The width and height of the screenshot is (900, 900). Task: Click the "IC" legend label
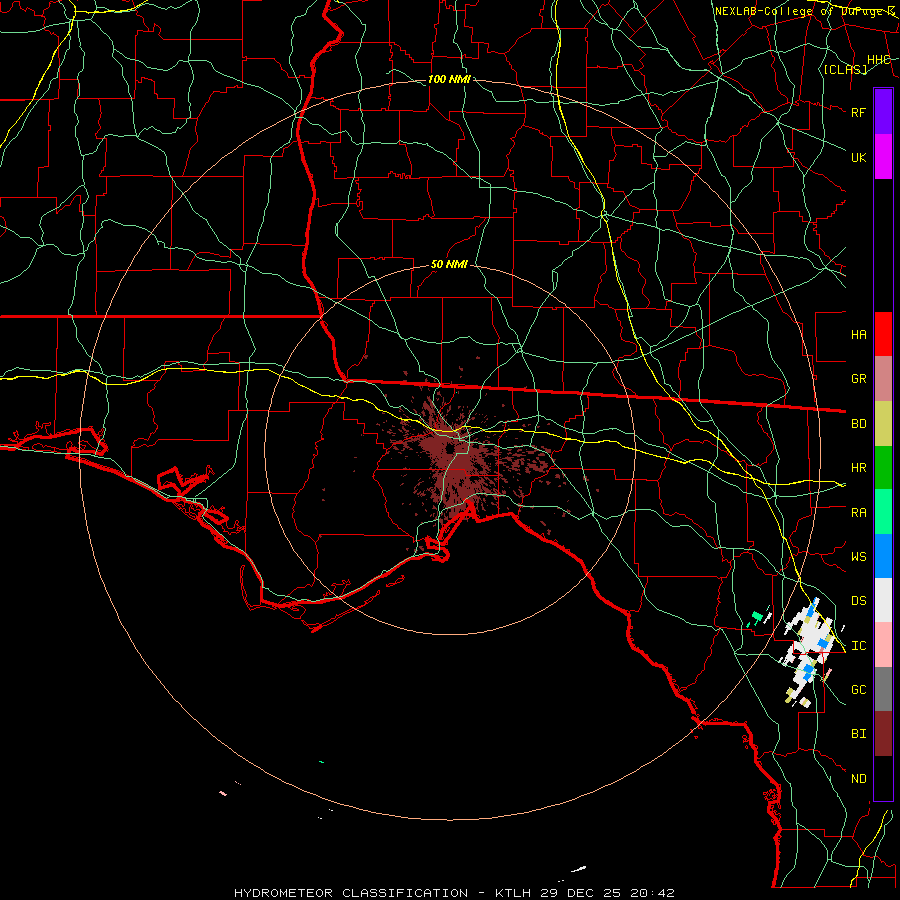[x=858, y=645]
